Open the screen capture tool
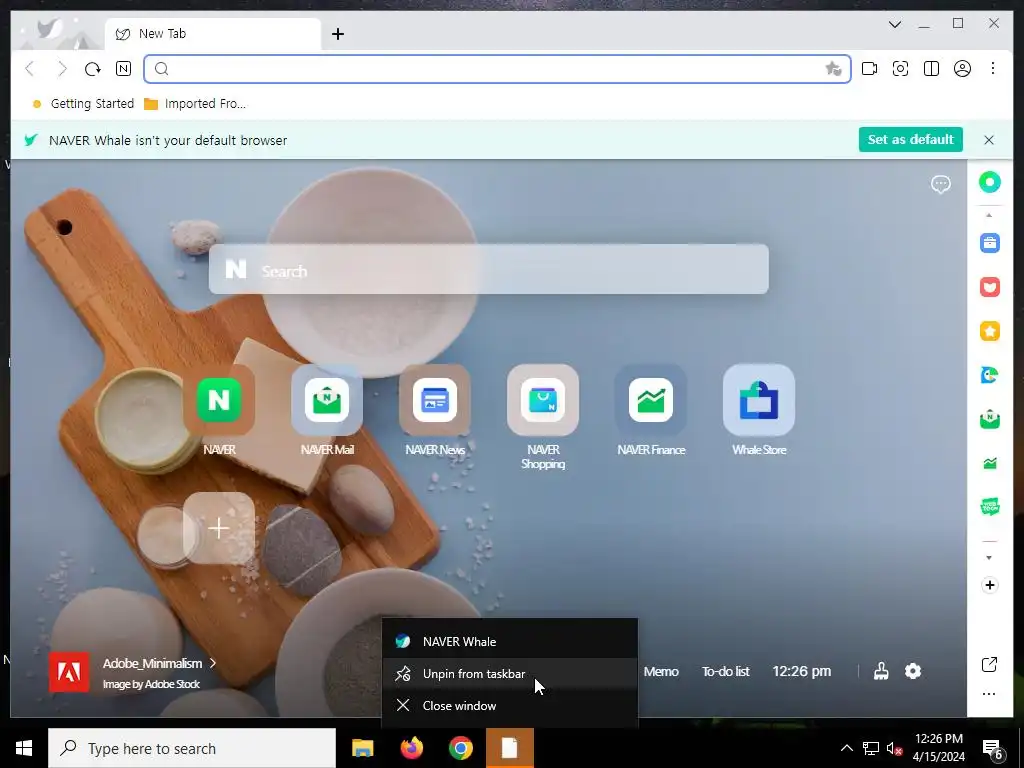The height and width of the screenshot is (768, 1024). 901,69
